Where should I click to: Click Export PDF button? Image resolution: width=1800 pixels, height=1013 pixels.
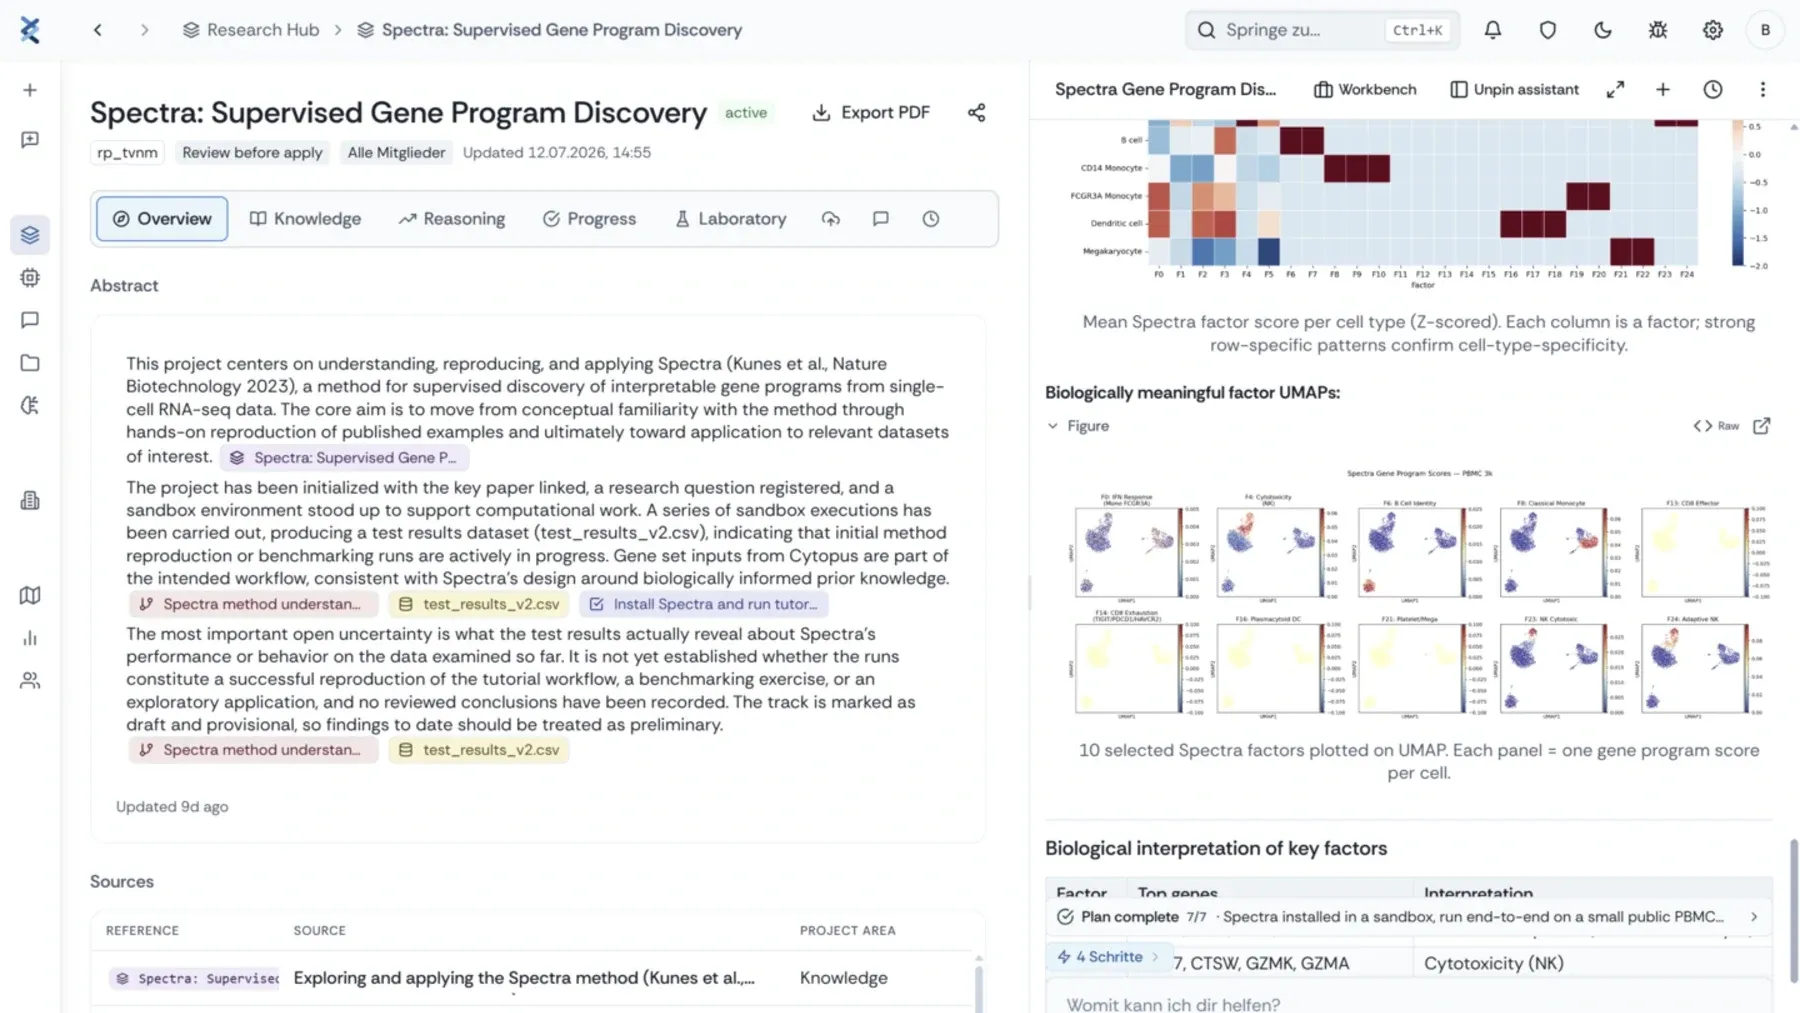click(x=871, y=113)
